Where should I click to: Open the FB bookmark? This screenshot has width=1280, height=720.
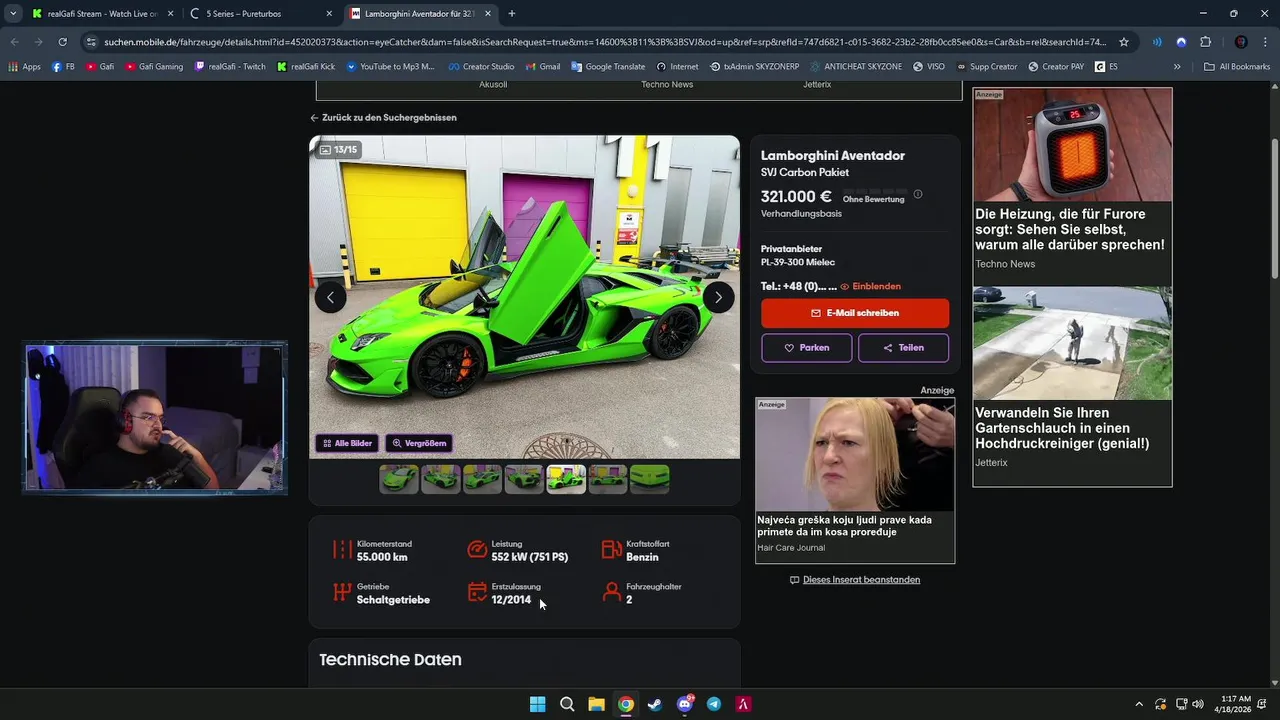[x=63, y=66]
